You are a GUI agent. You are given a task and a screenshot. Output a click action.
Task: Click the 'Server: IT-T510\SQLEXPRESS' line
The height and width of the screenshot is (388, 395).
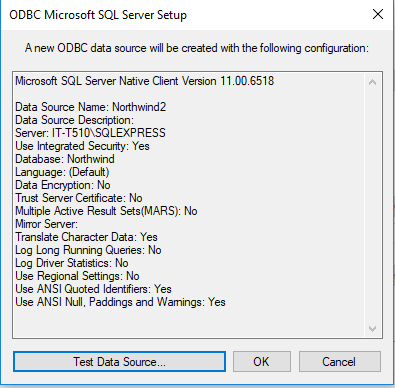click(x=90, y=133)
